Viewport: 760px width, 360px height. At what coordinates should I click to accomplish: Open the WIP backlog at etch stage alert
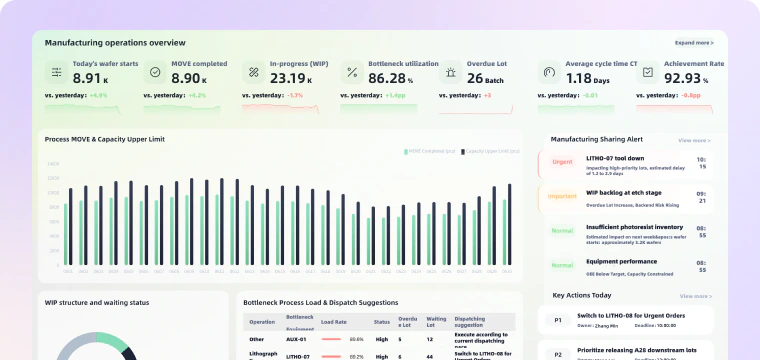(625, 199)
